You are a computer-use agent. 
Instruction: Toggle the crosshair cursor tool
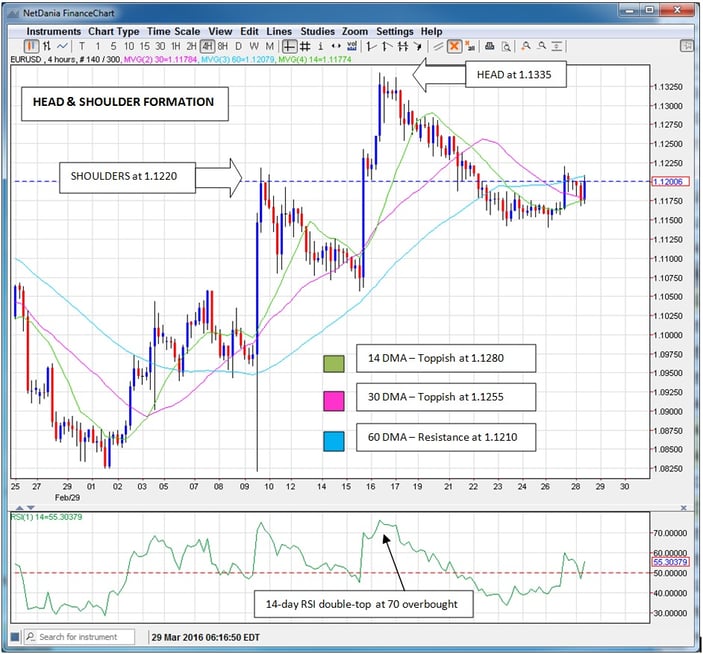click(x=290, y=46)
